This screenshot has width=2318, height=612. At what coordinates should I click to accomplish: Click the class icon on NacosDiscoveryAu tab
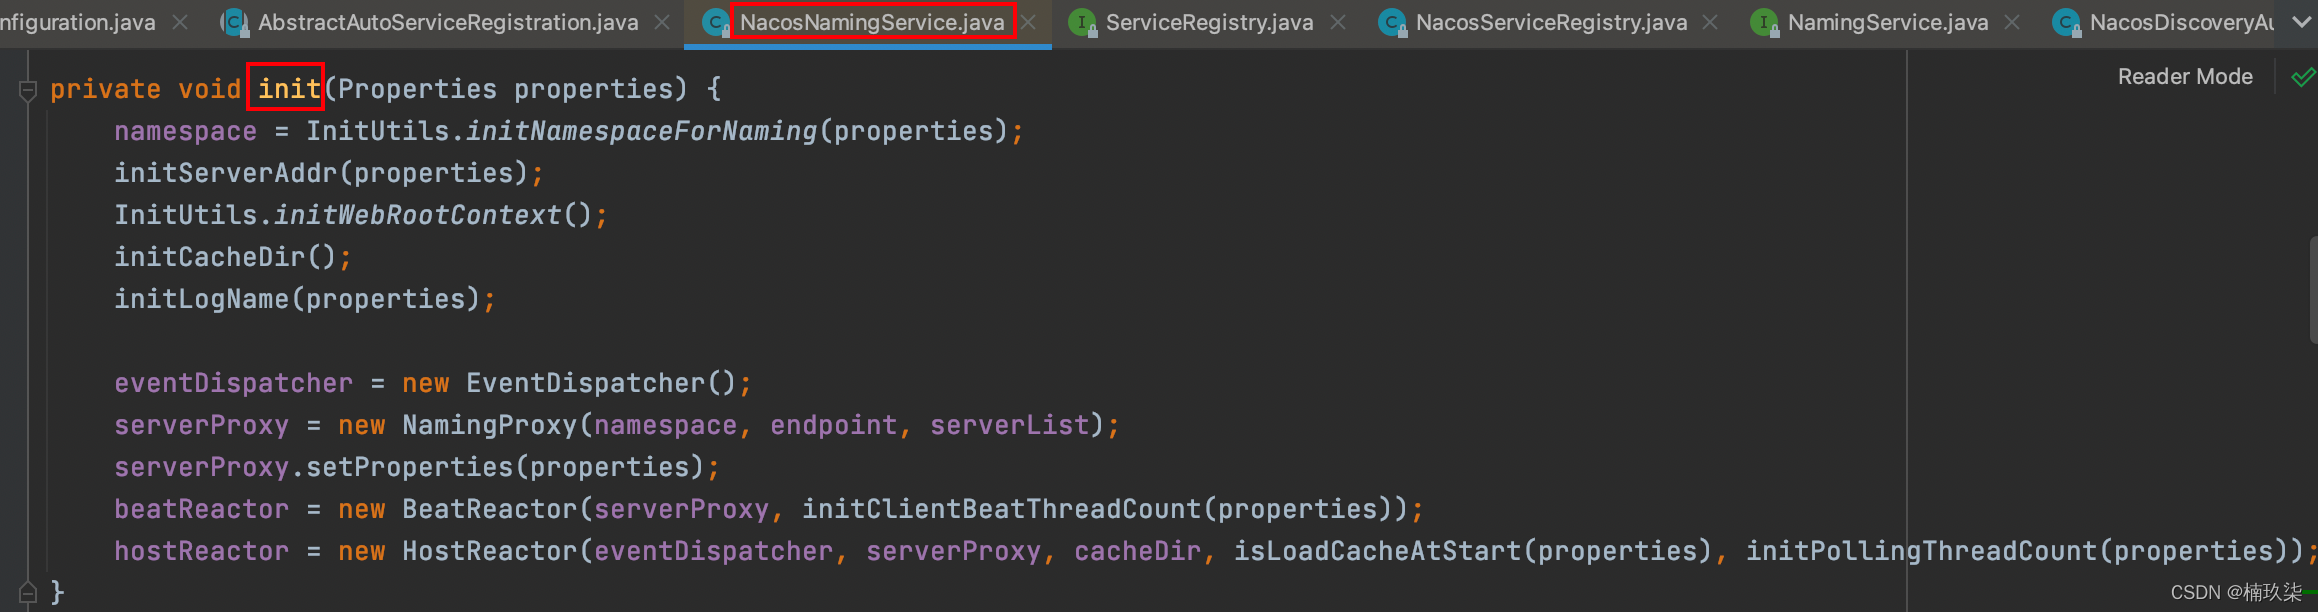(2066, 22)
